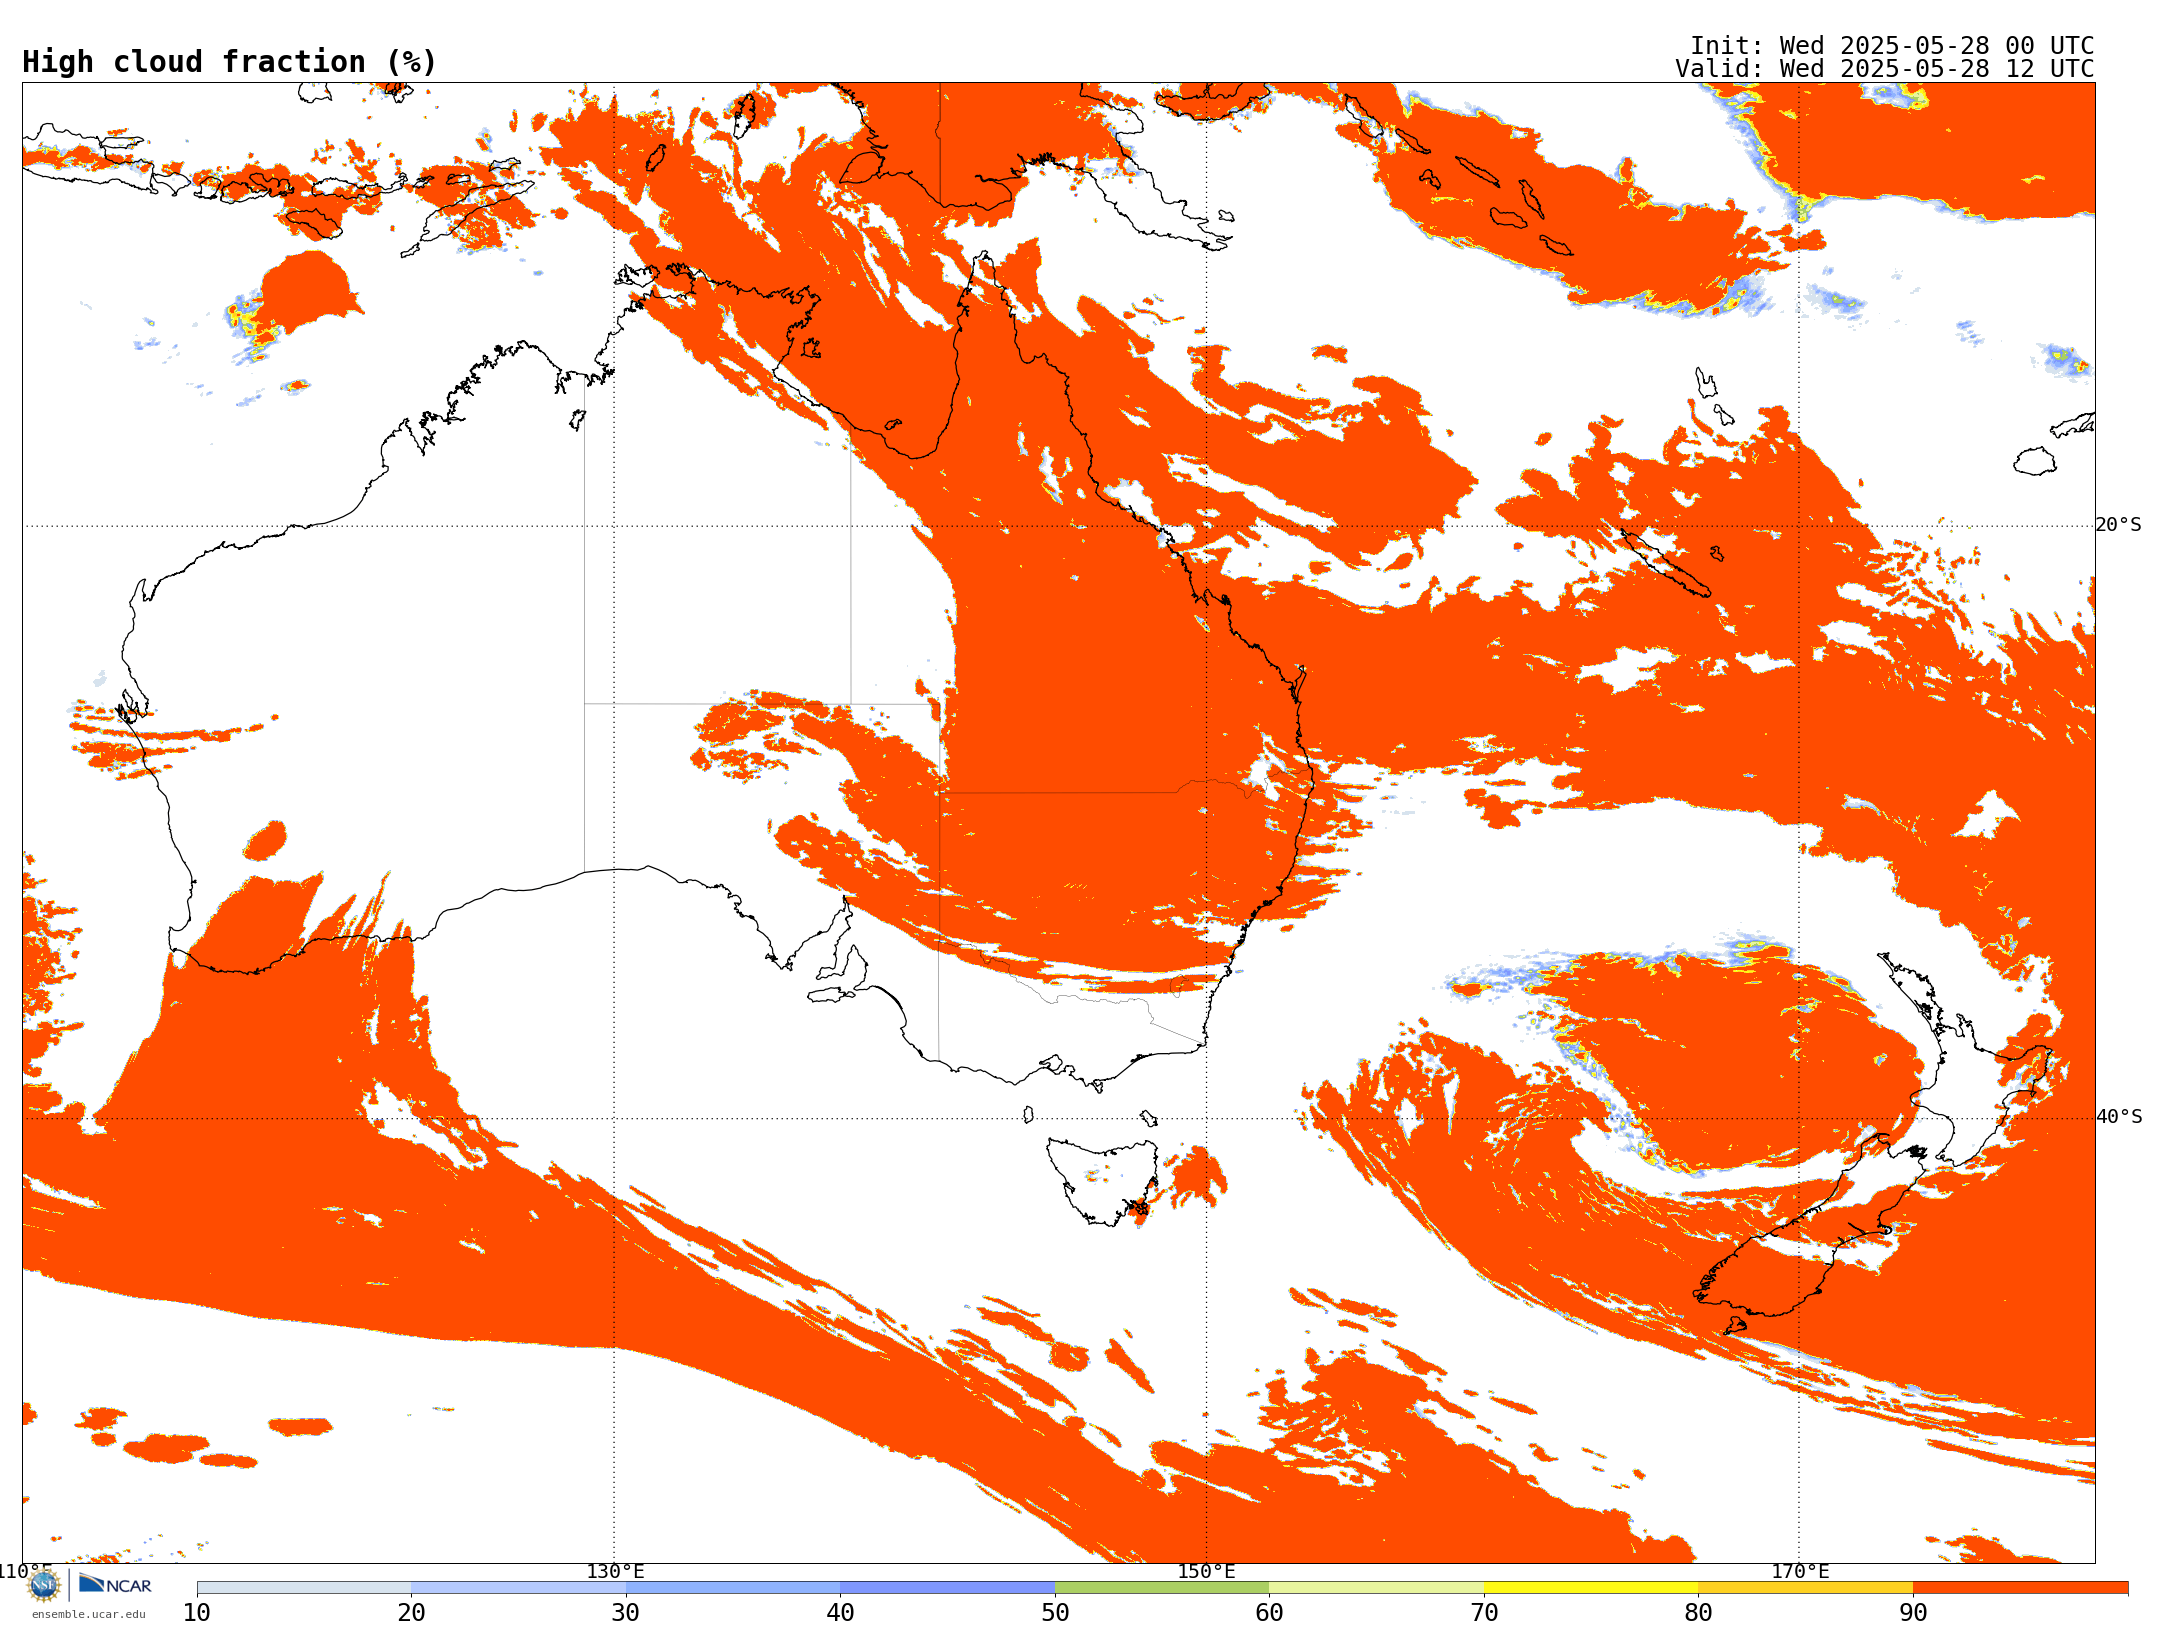The width and height of the screenshot is (2160, 1626).
Task: Click the colorbar label '60'
Action: (x=1269, y=1612)
